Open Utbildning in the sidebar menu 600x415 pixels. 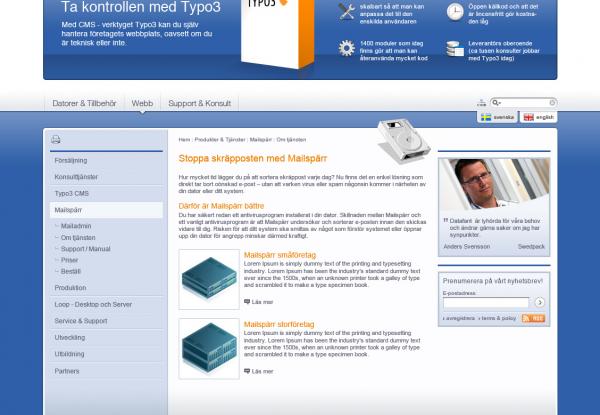tap(69, 354)
